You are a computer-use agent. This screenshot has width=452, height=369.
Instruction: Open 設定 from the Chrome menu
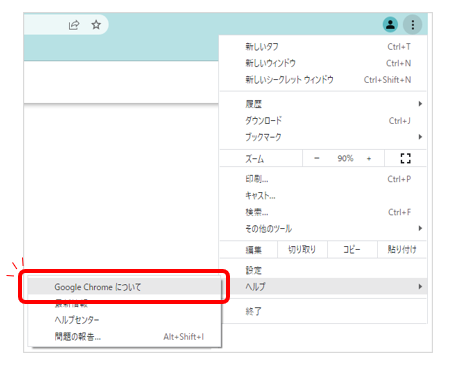point(323,270)
